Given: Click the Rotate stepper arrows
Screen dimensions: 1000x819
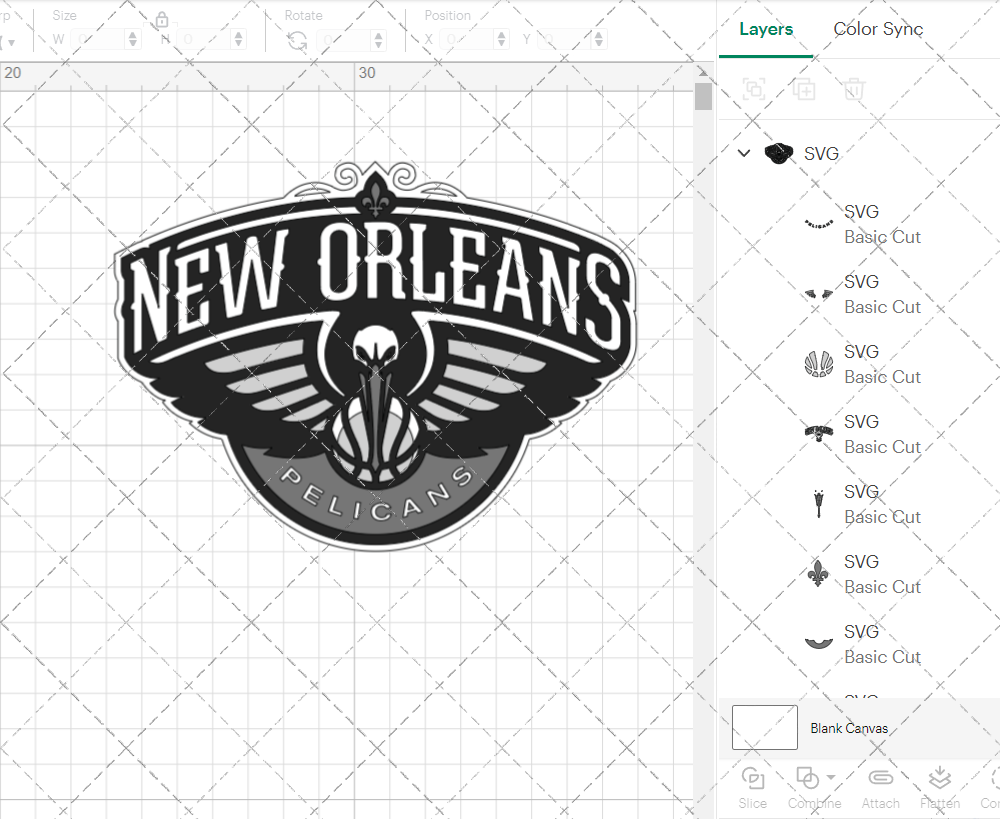Looking at the screenshot, I should click(379, 40).
